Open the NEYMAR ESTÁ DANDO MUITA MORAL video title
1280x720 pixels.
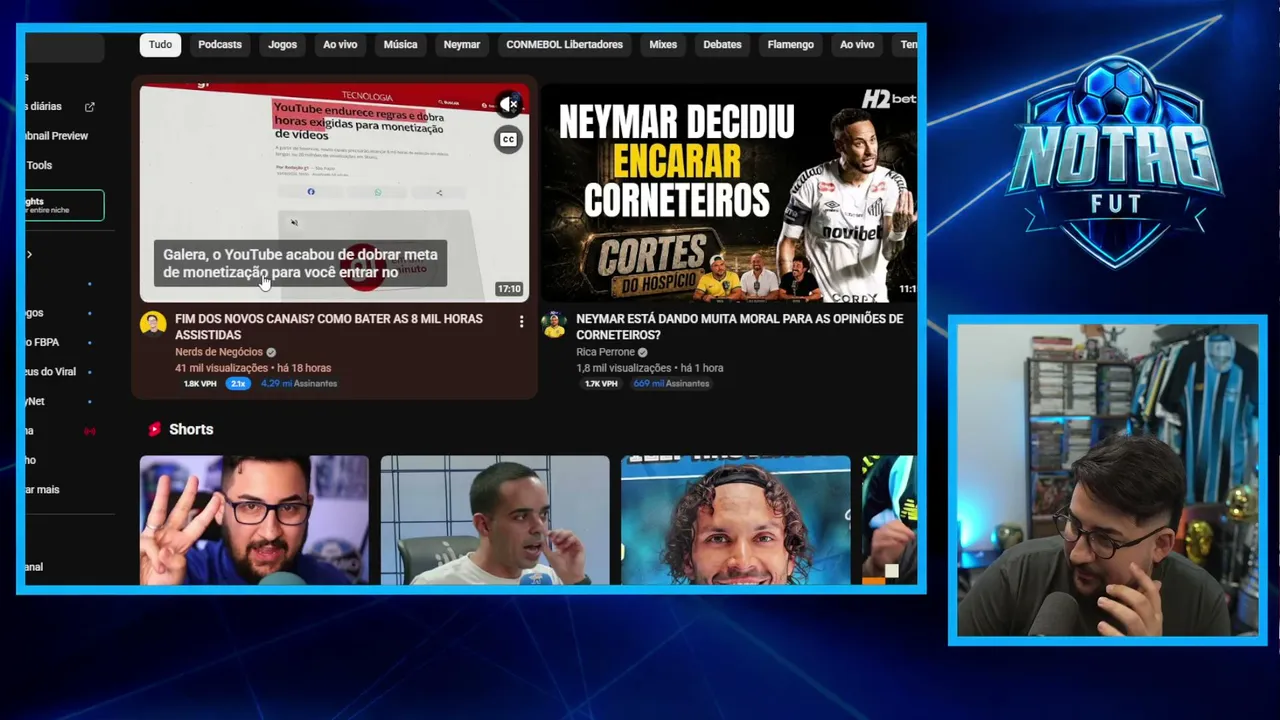pyautogui.click(x=739, y=327)
